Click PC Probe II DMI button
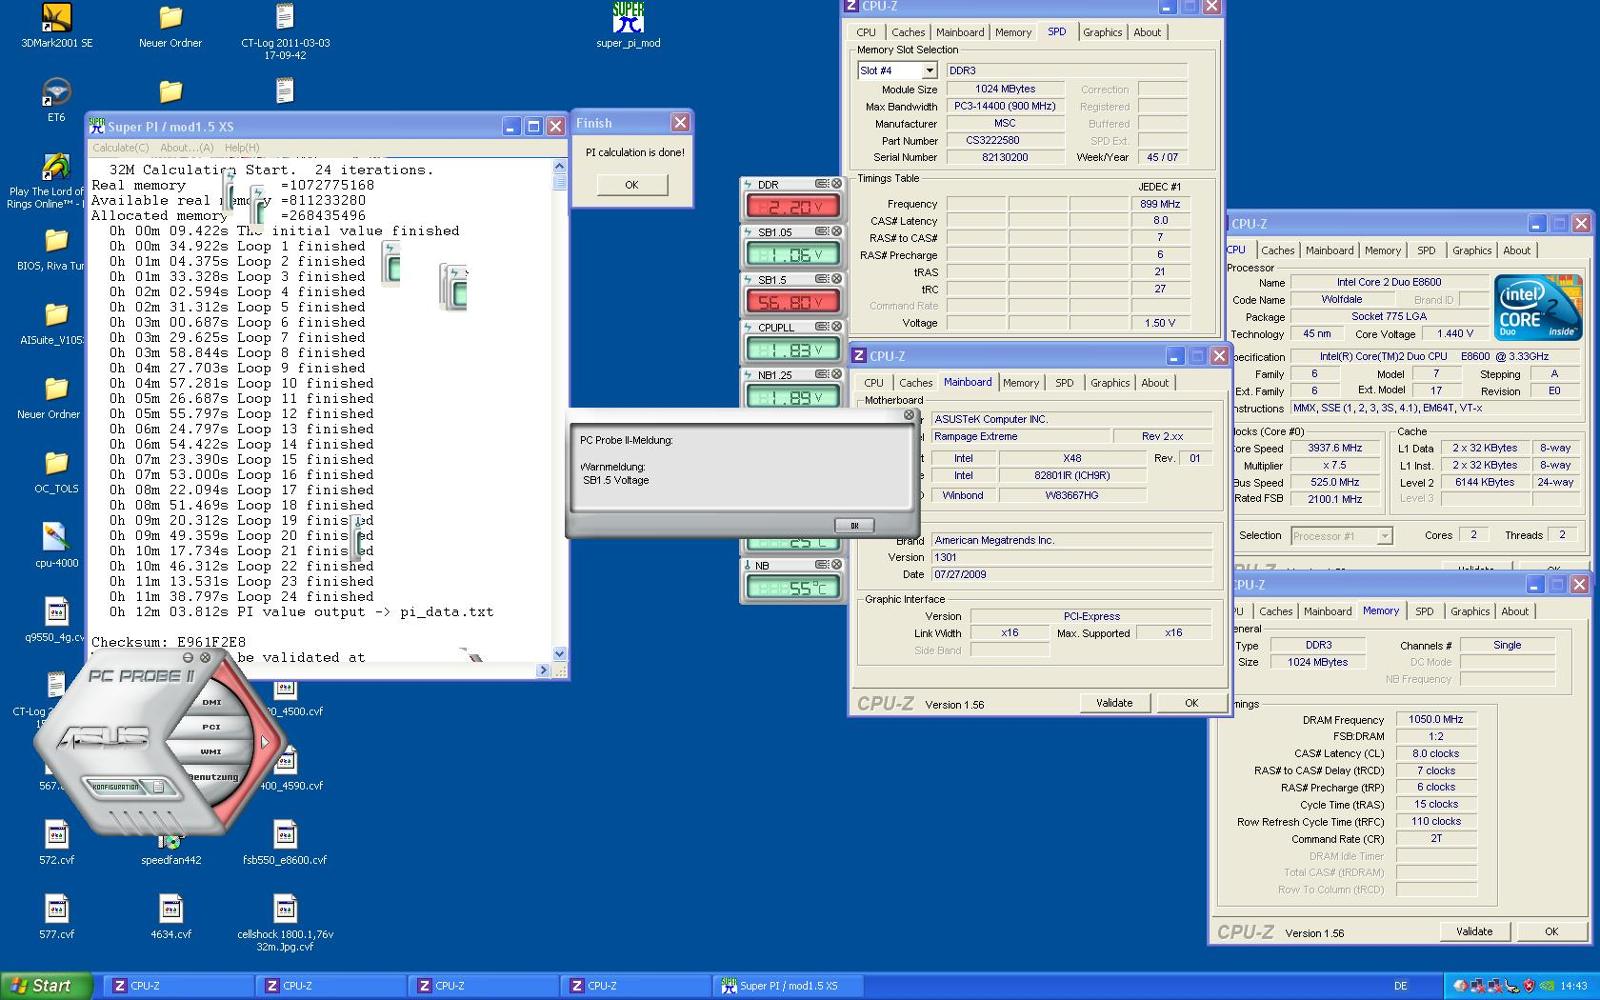 coord(211,702)
